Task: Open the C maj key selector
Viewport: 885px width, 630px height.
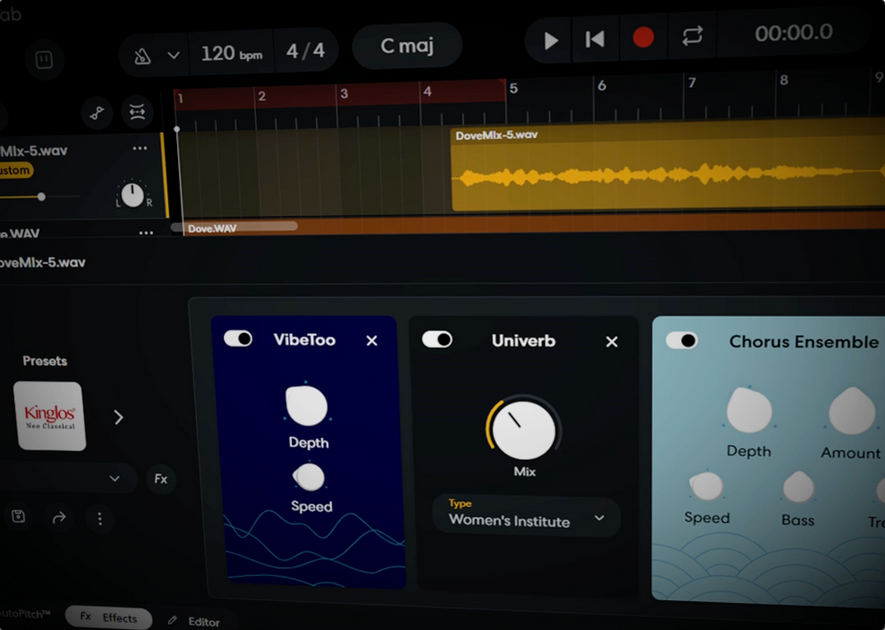Action: tap(406, 45)
